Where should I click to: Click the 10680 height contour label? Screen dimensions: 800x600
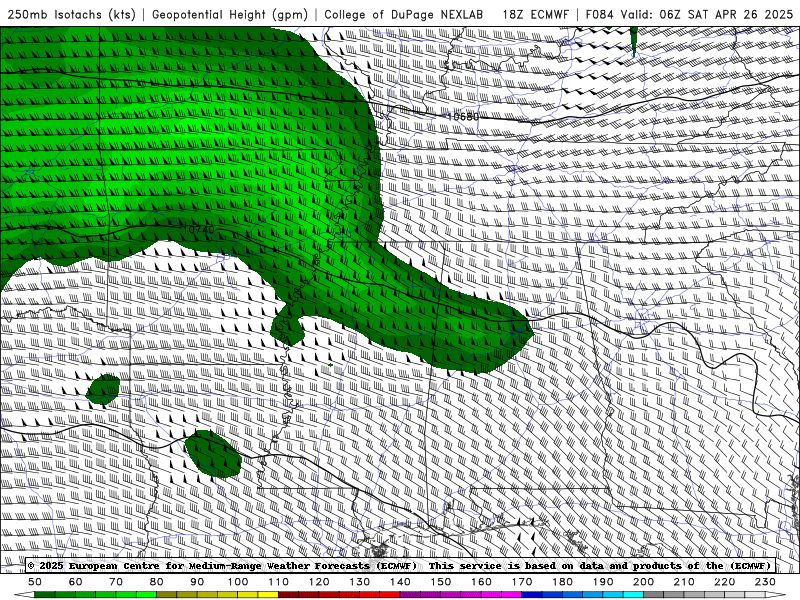(463, 116)
